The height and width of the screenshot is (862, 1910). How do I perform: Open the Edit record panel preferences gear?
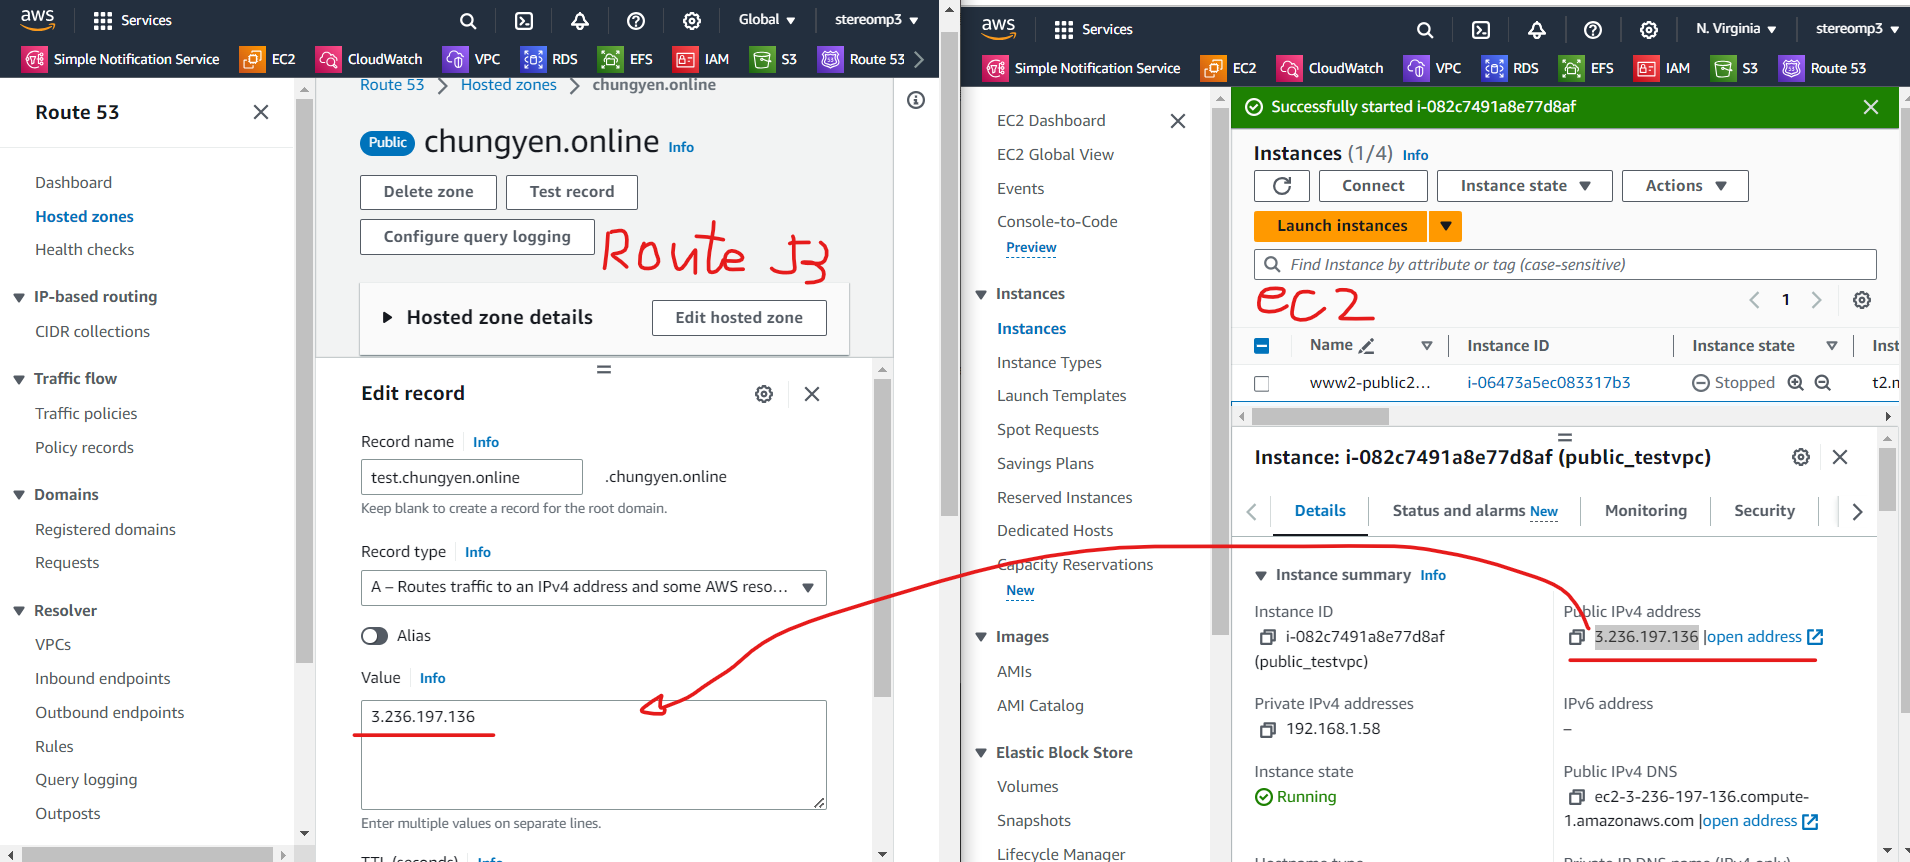[764, 394]
